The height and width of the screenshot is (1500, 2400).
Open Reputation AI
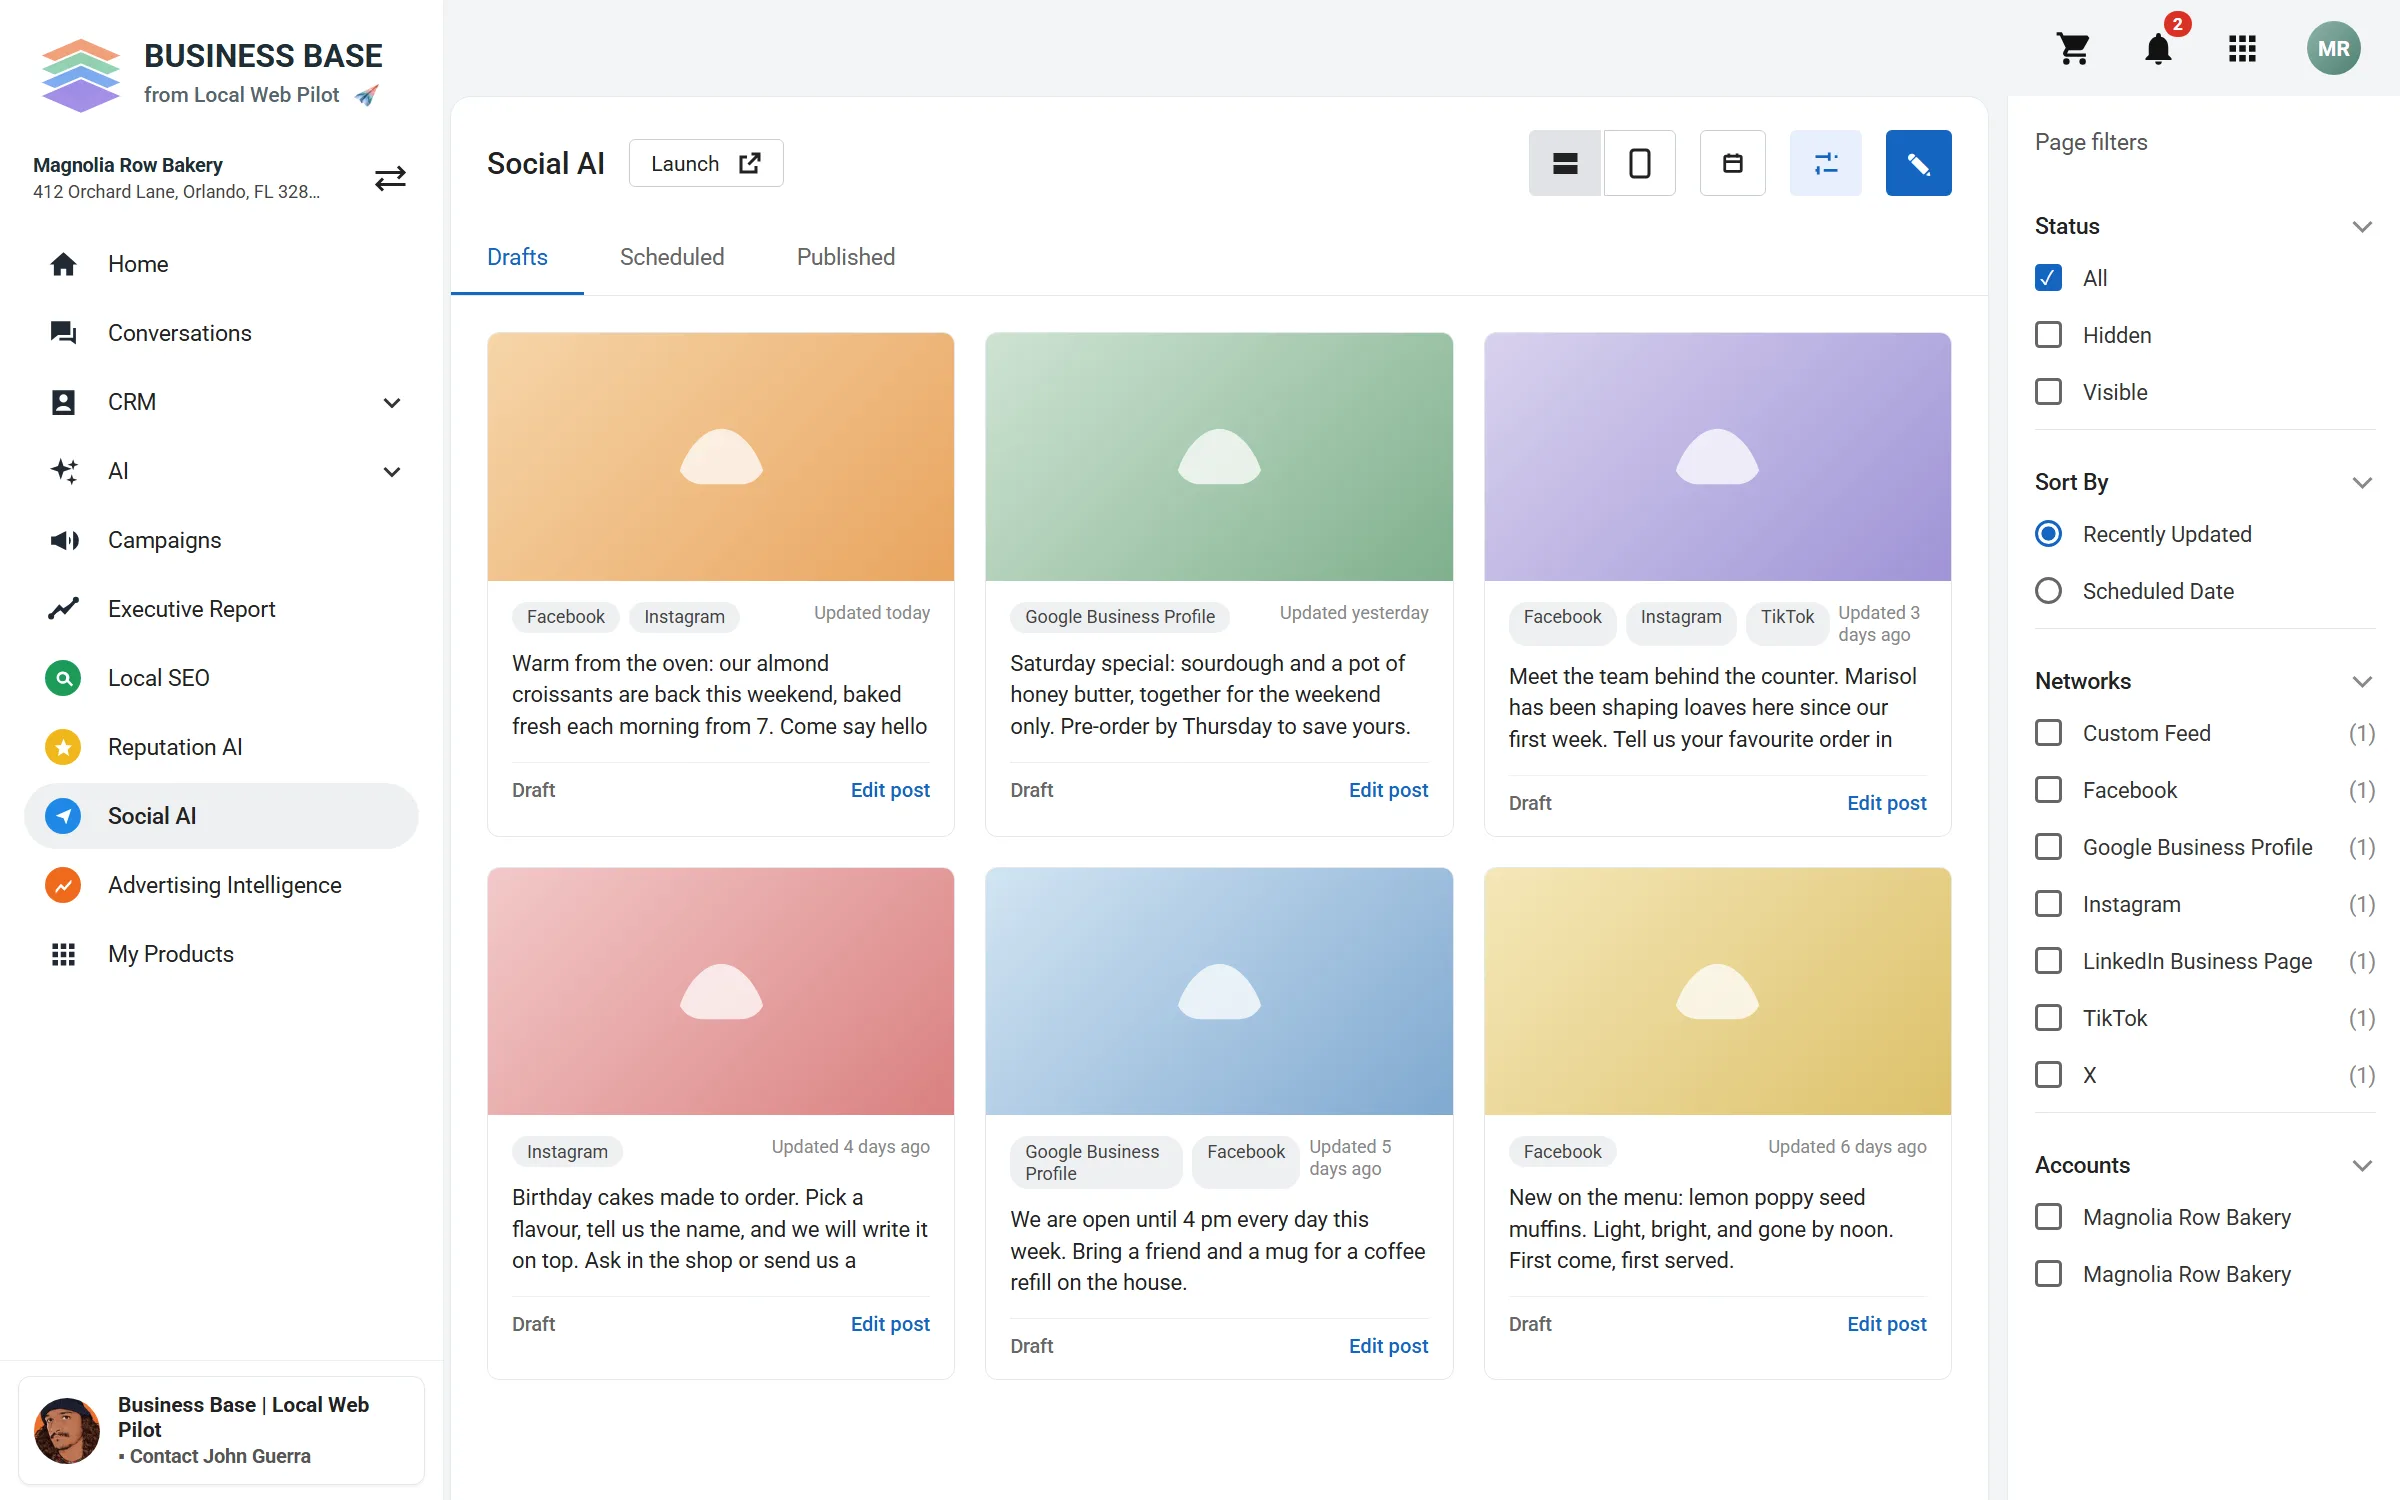coord(221,747)
